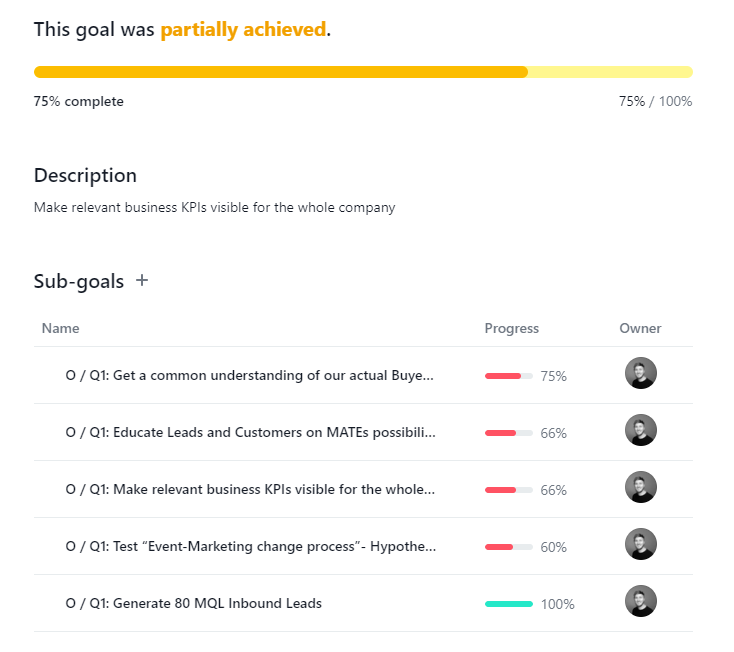734x652 pixels.
Task: Click the Owner column header
Action: tap(640, 328)
